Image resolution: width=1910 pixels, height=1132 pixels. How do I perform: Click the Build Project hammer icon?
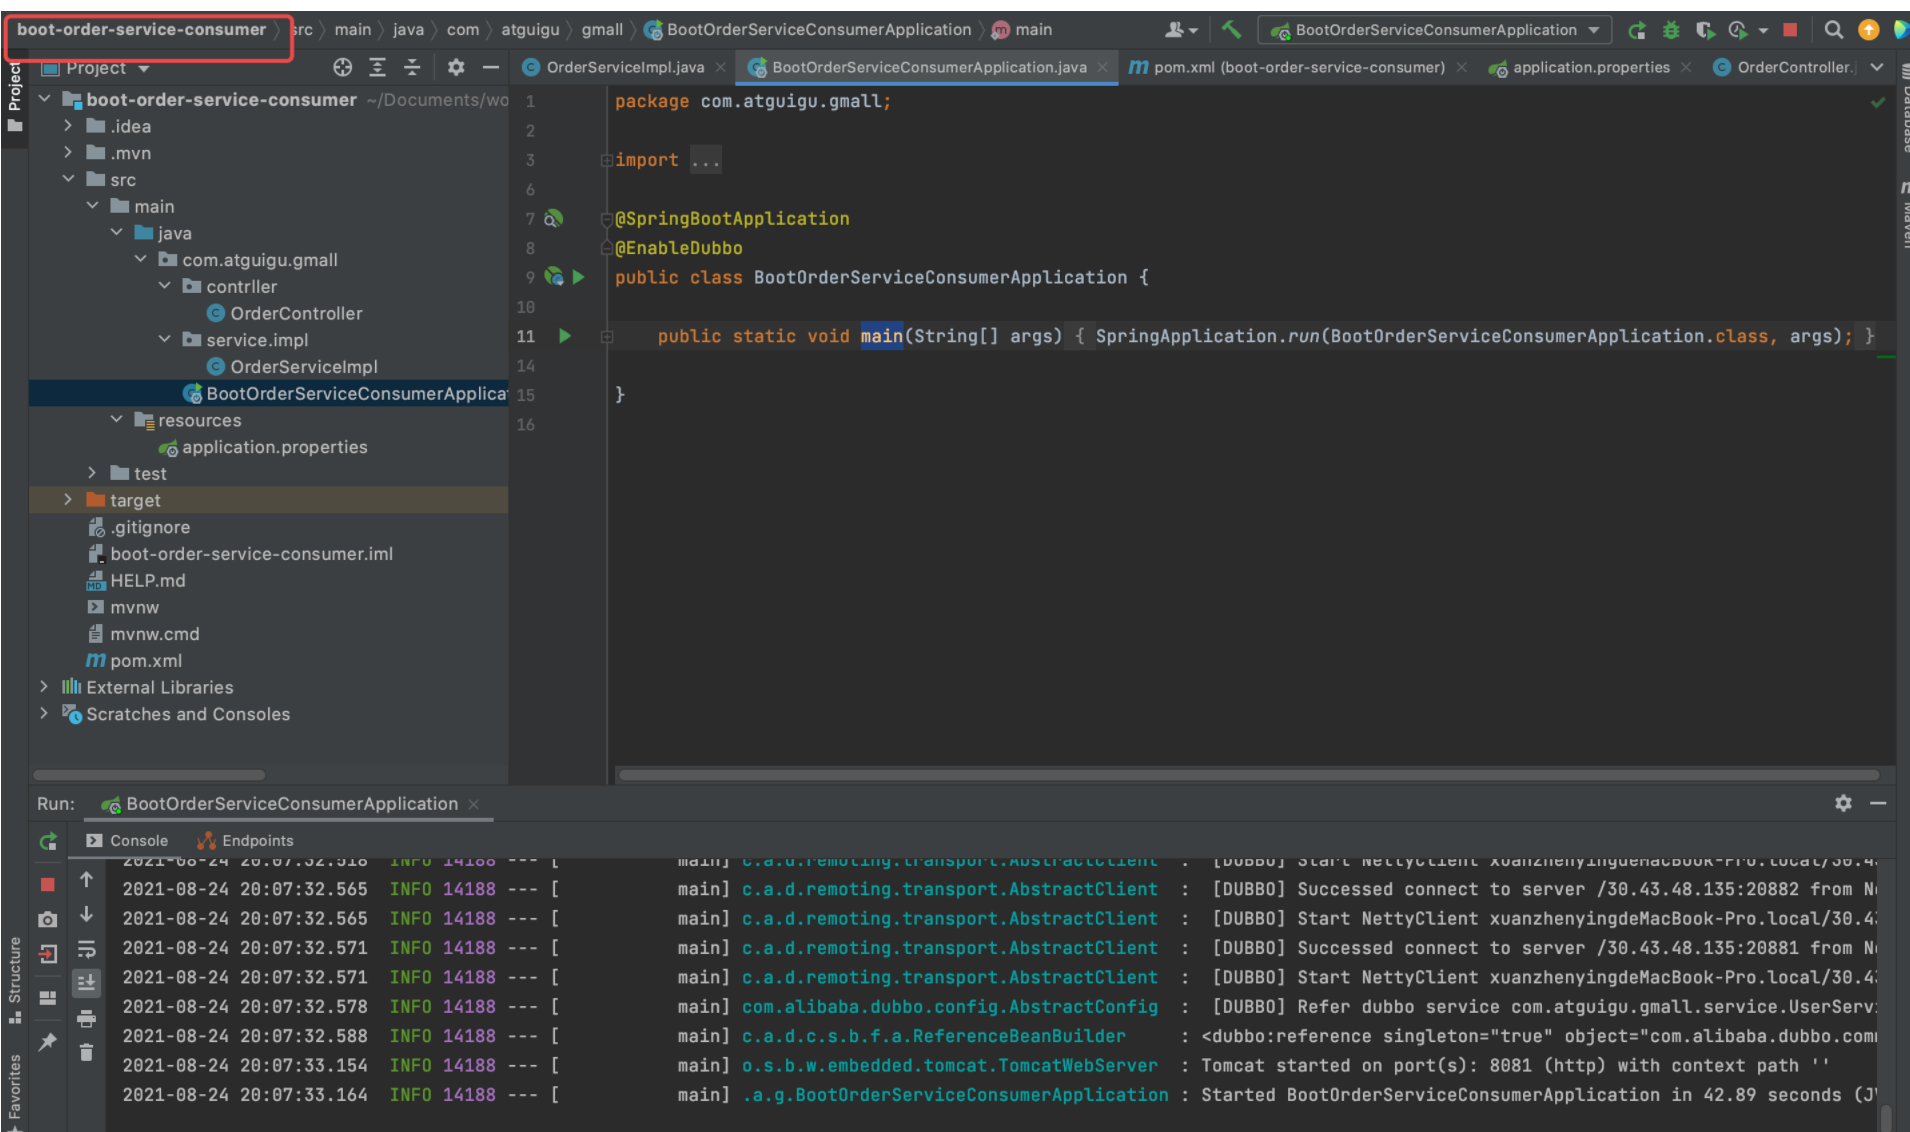(1231, 30)
